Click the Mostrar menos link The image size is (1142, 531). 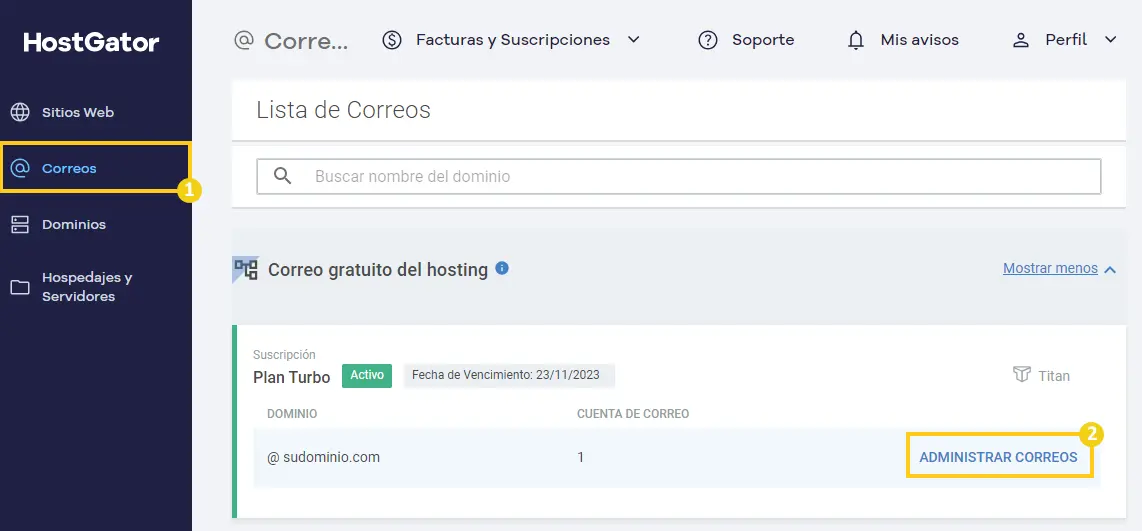click(x=1050, y=268)
